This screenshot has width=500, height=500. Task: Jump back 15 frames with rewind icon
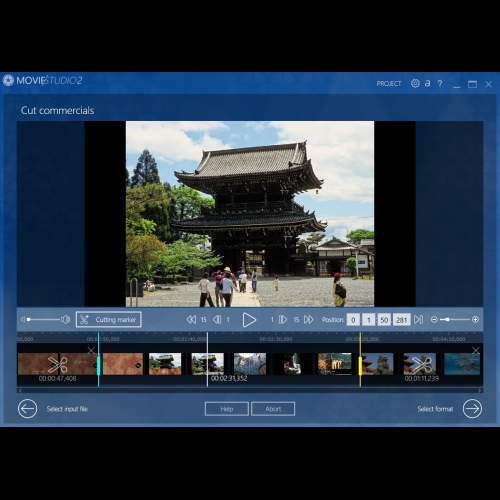191,320
